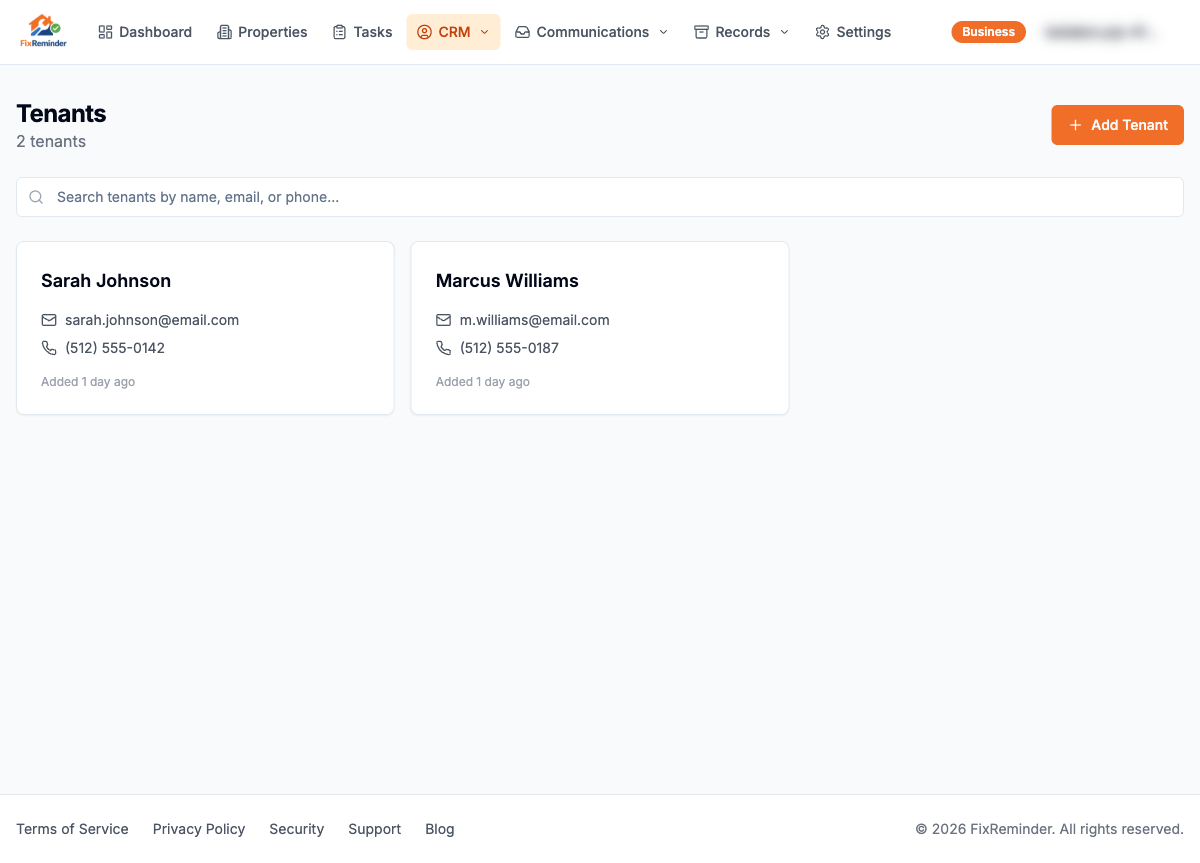The height and width of the screenshot is (863, 1200).
Task: Click m.williams@email.com address
Action: click(x=534, y=320)
